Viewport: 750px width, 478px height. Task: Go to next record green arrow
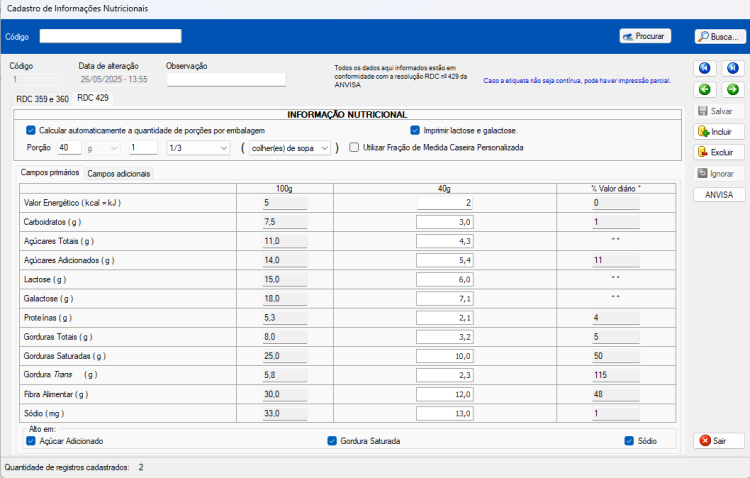[733, 89]
